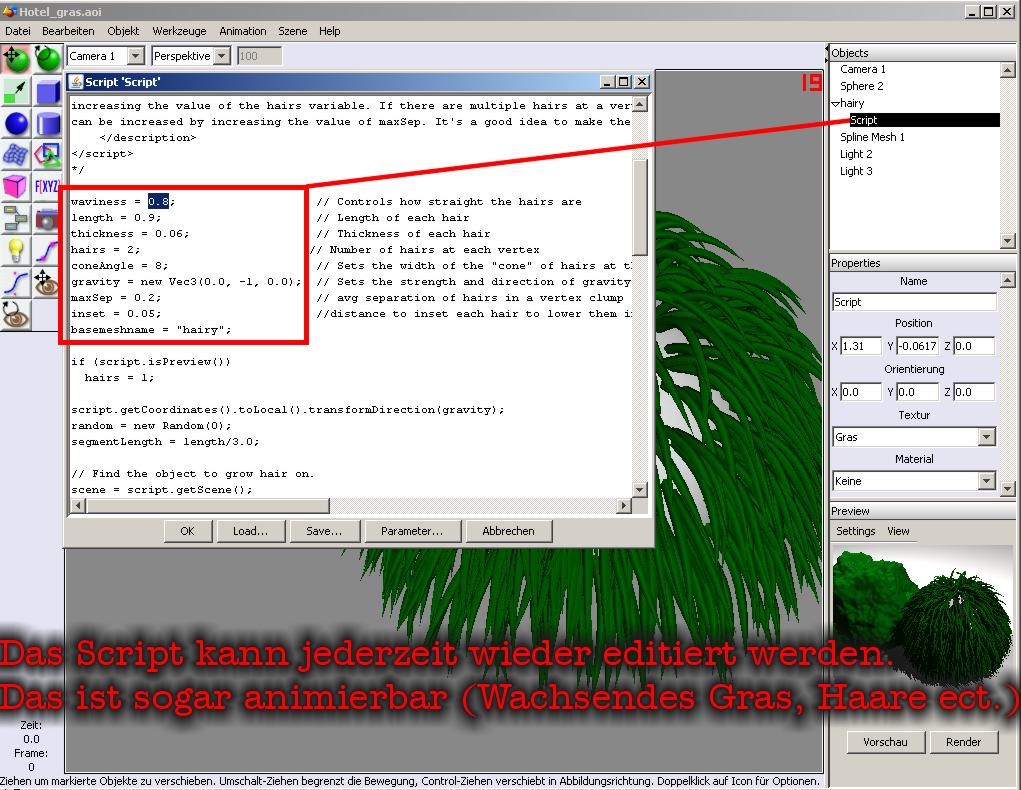Select Sphere 2 in Objects list
Viewport: 1021px width, 790px height.
click(x=861, y=86)
